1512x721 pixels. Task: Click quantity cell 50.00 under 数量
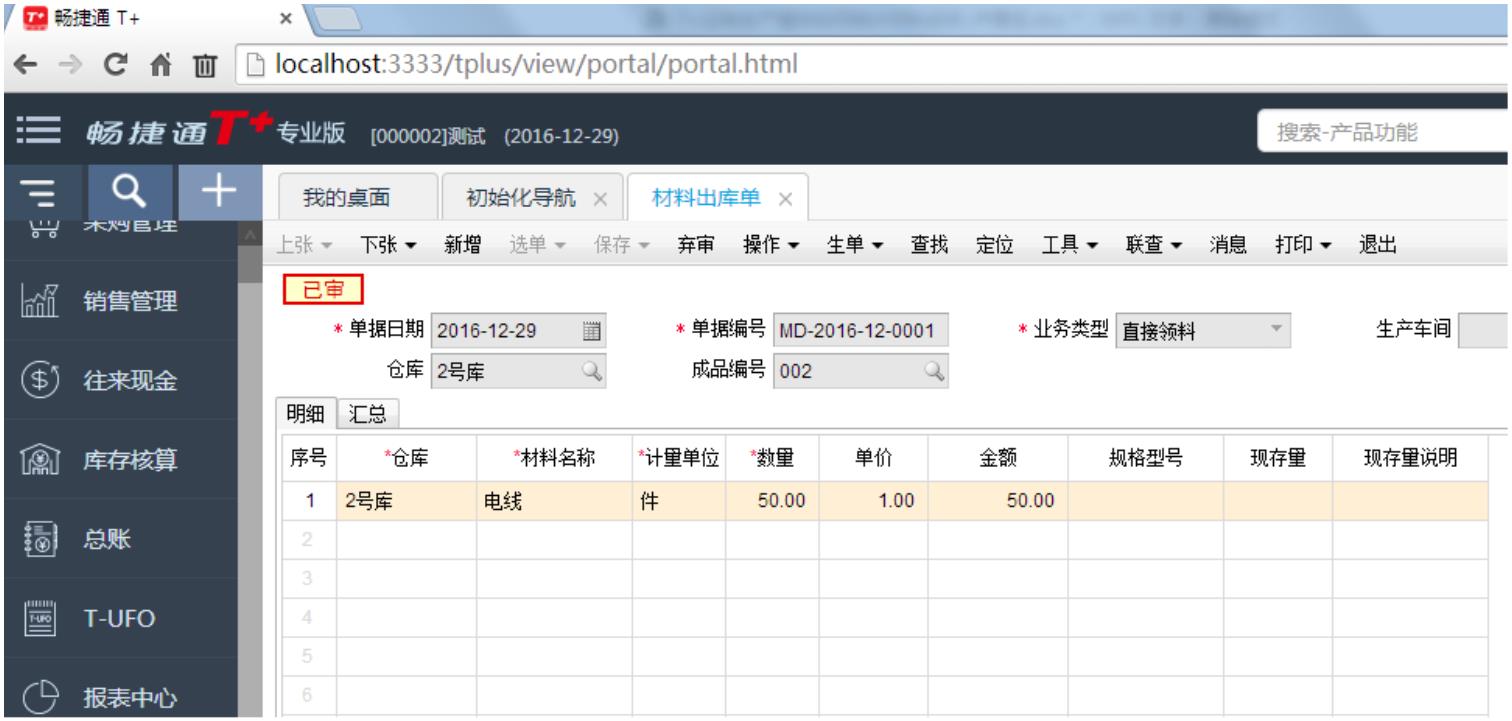(x=773, y=501)
